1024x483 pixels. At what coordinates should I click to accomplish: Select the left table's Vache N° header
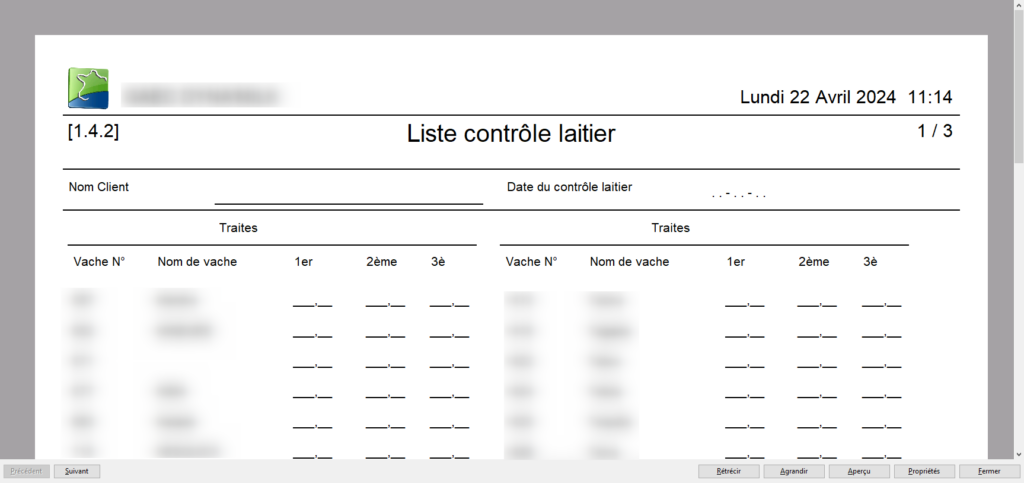click(99, 262)
